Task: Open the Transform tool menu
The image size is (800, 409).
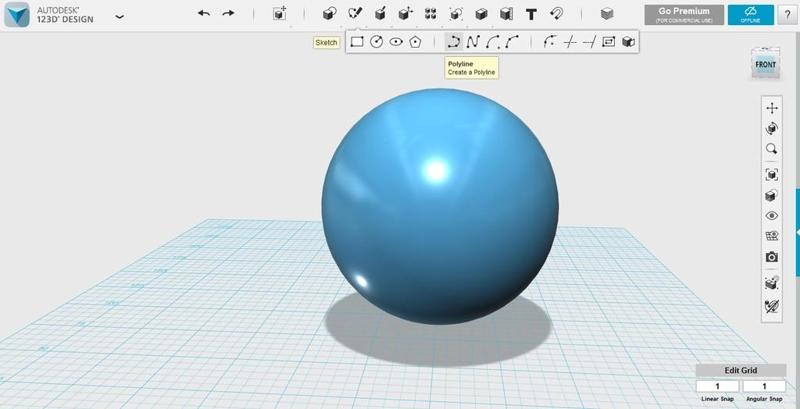Action: [280, 14]
